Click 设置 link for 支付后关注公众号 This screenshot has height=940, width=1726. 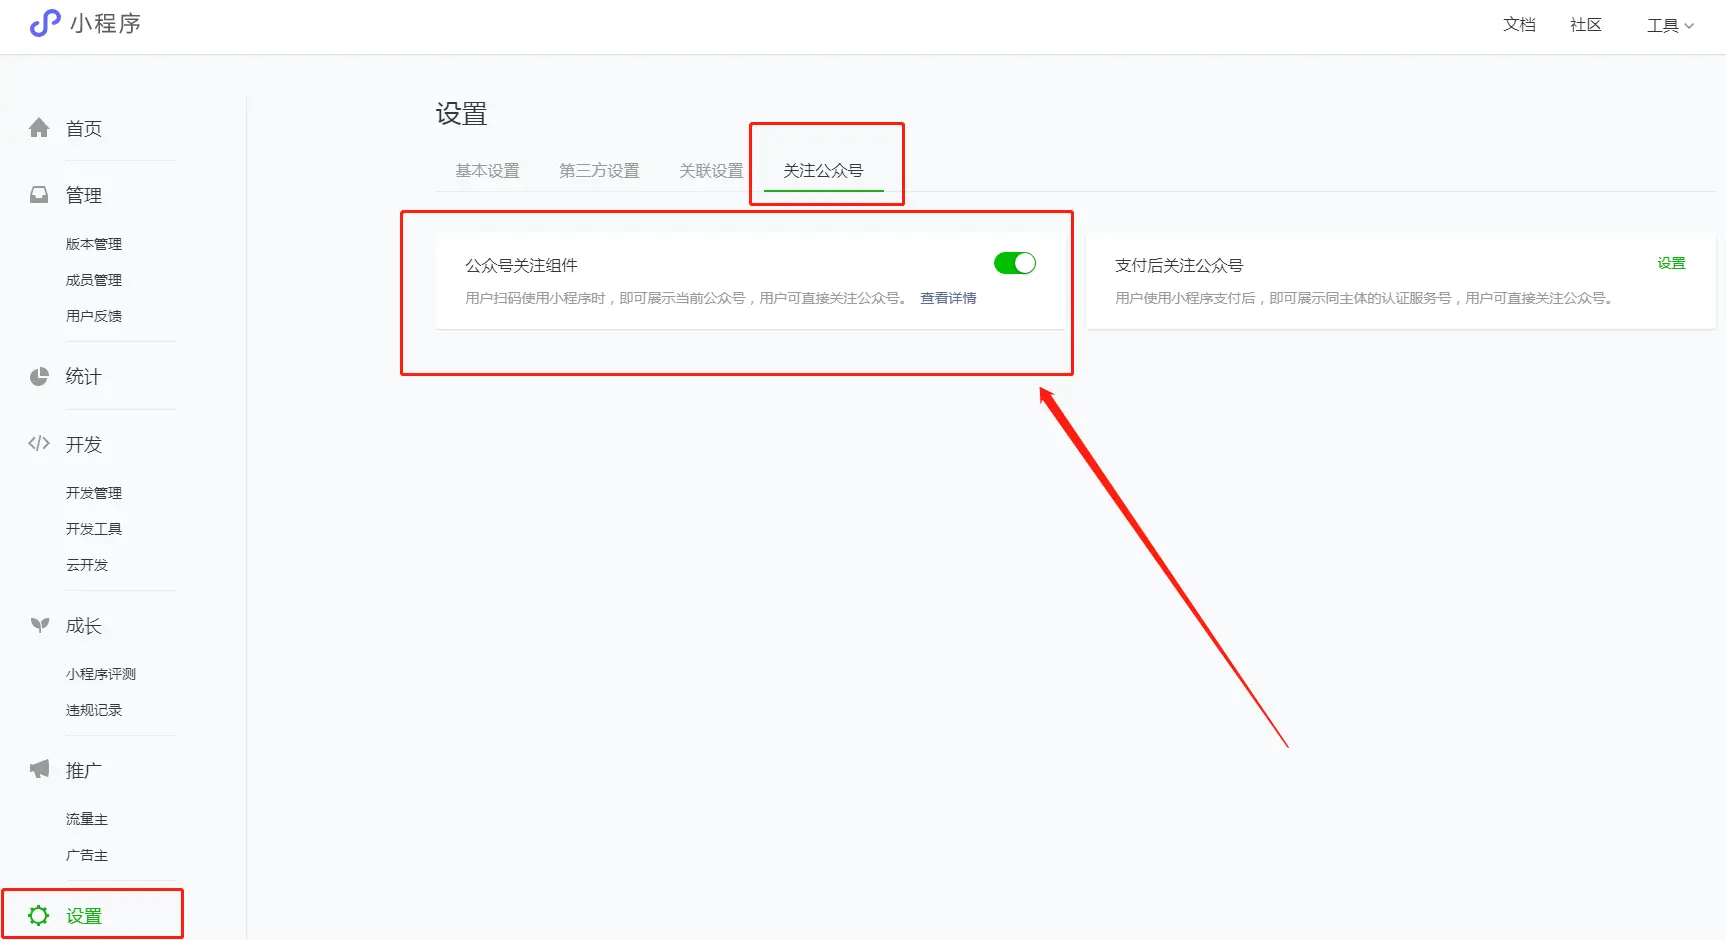tap(1671, 263)
